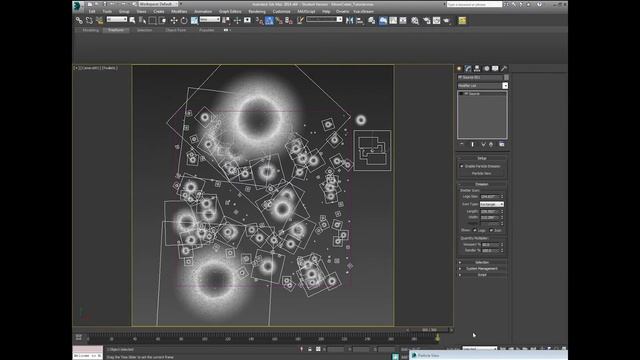Click the Use Pivot Point Center icon
This screenshot has height=360, width=640.
pyautogui.click(x=227, y=20)
